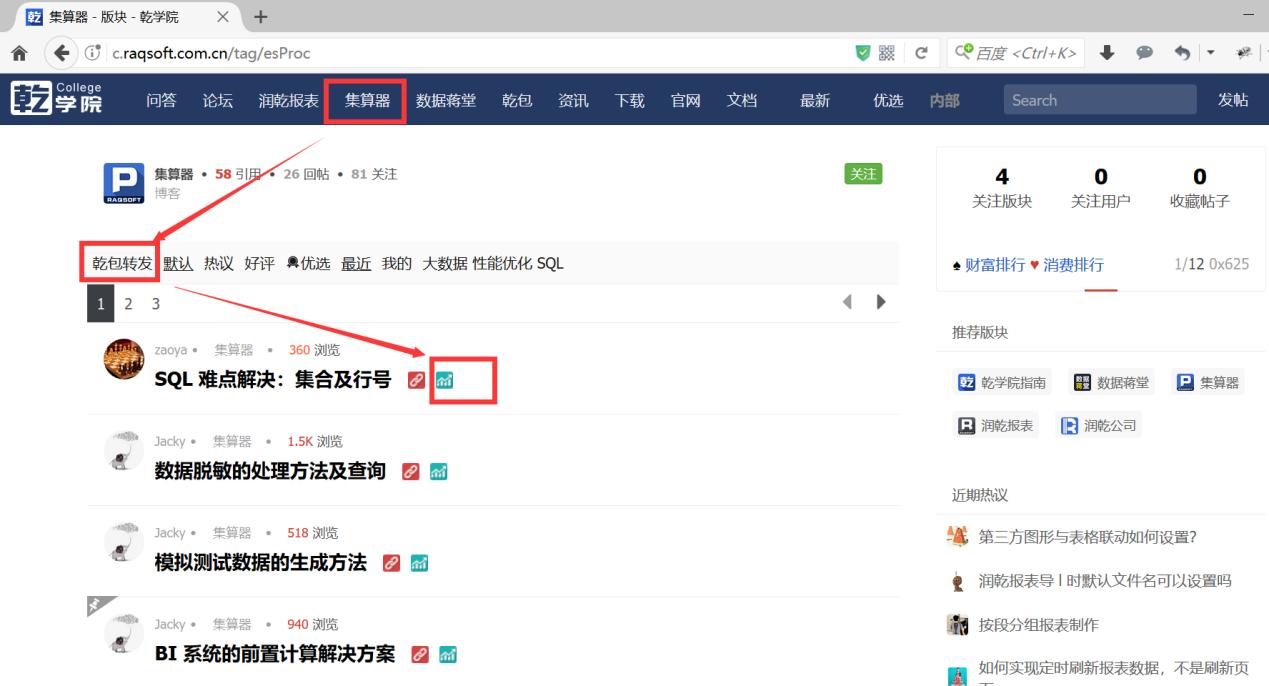The height and width of the screenshot is (686, 1269).
Task: Click the green chart icon beside SQL 难点解决
Action: [x=444, y=380]
